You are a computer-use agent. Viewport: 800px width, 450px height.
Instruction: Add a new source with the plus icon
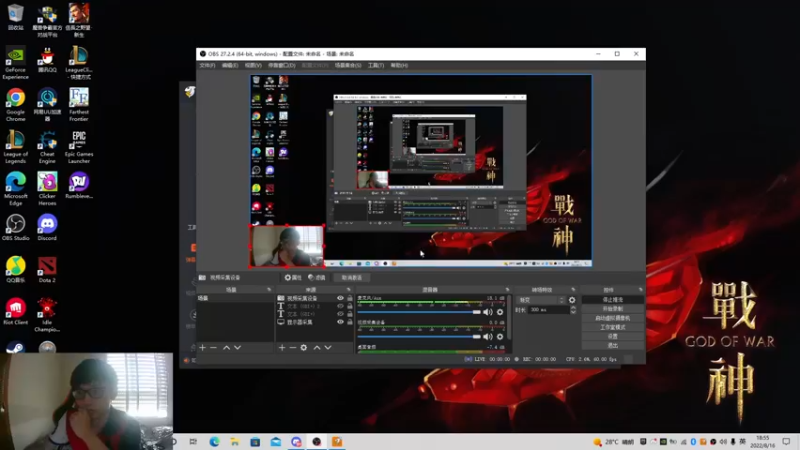(x=282, y=347)
